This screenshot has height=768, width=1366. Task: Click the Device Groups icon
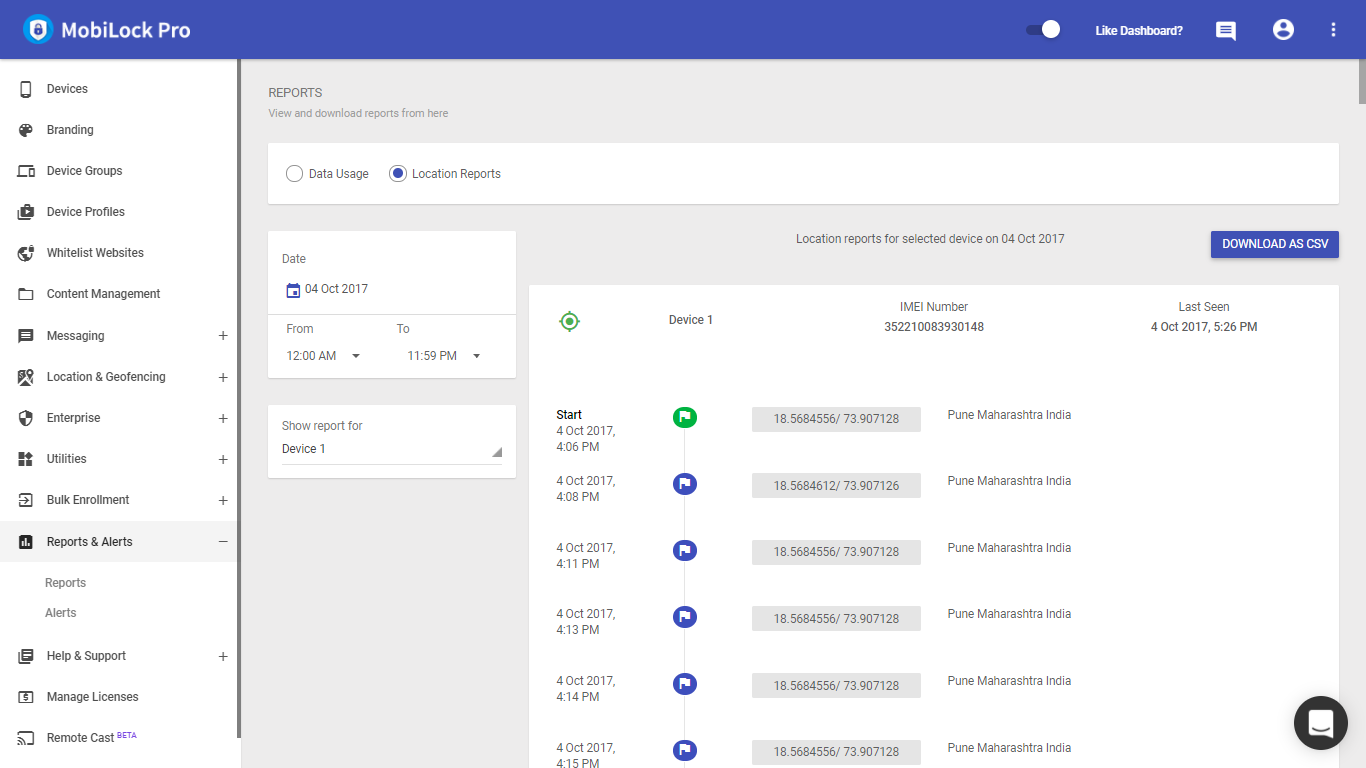(26, 171)
